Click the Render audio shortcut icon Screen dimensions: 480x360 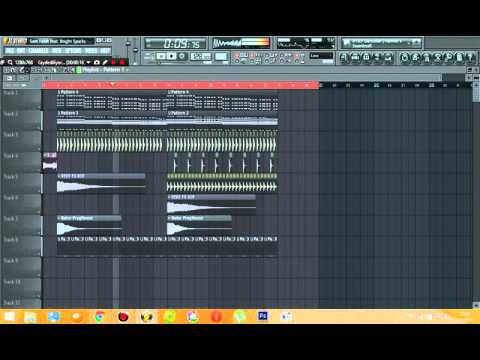pos(426,58)
